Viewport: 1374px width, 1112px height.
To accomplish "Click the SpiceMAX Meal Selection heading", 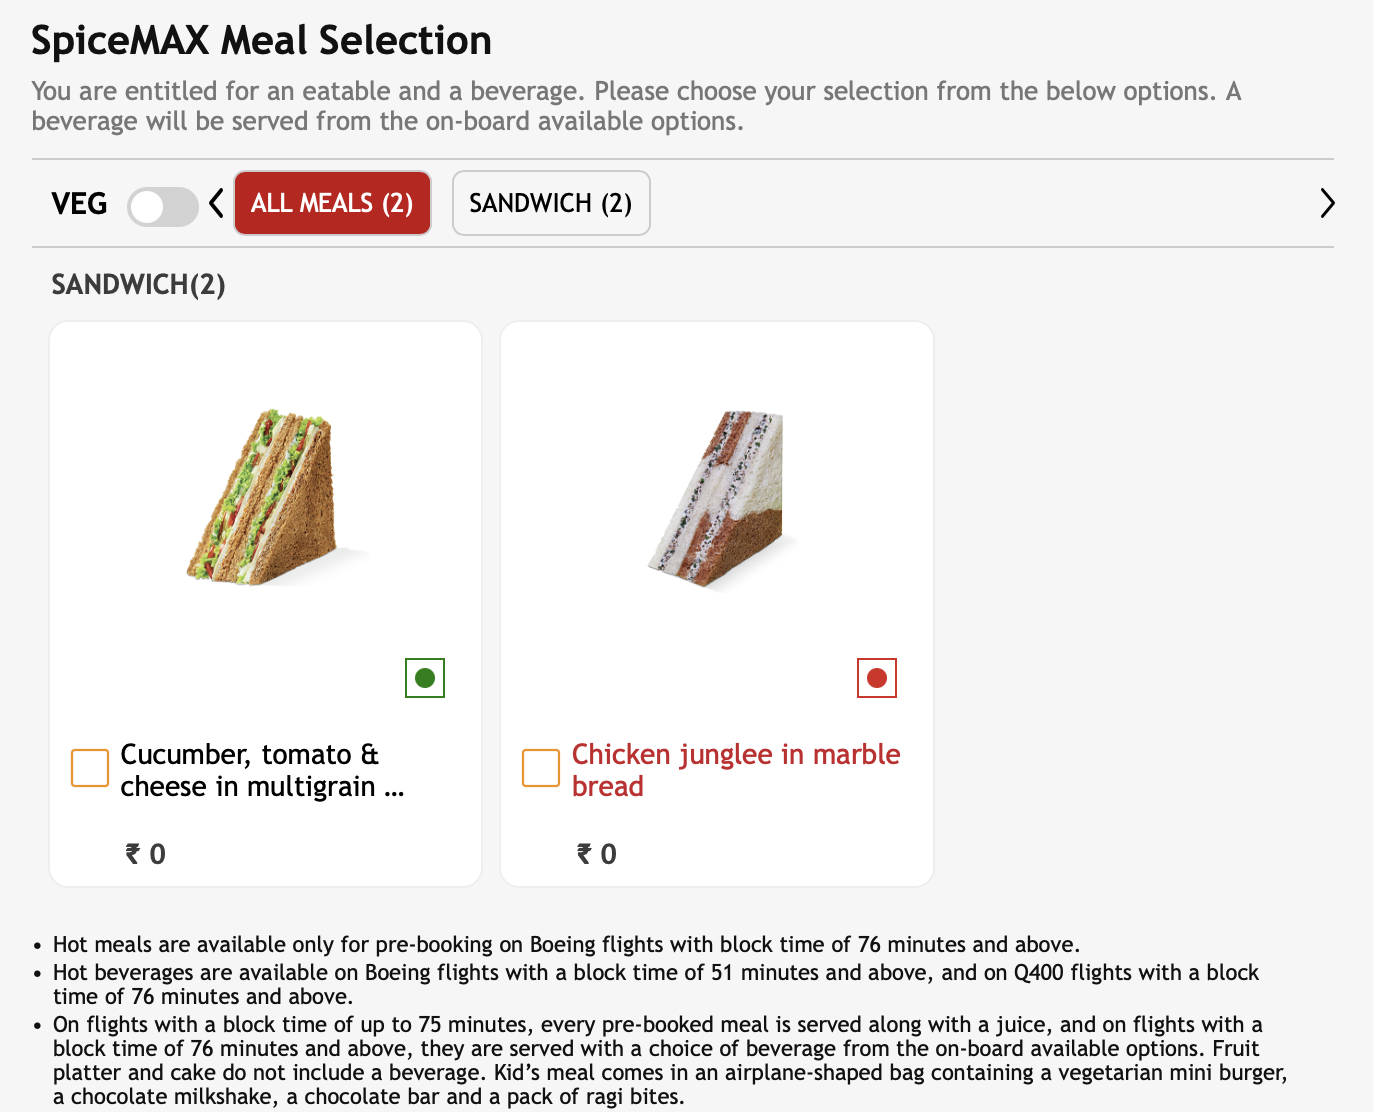I will pos(261,41).
